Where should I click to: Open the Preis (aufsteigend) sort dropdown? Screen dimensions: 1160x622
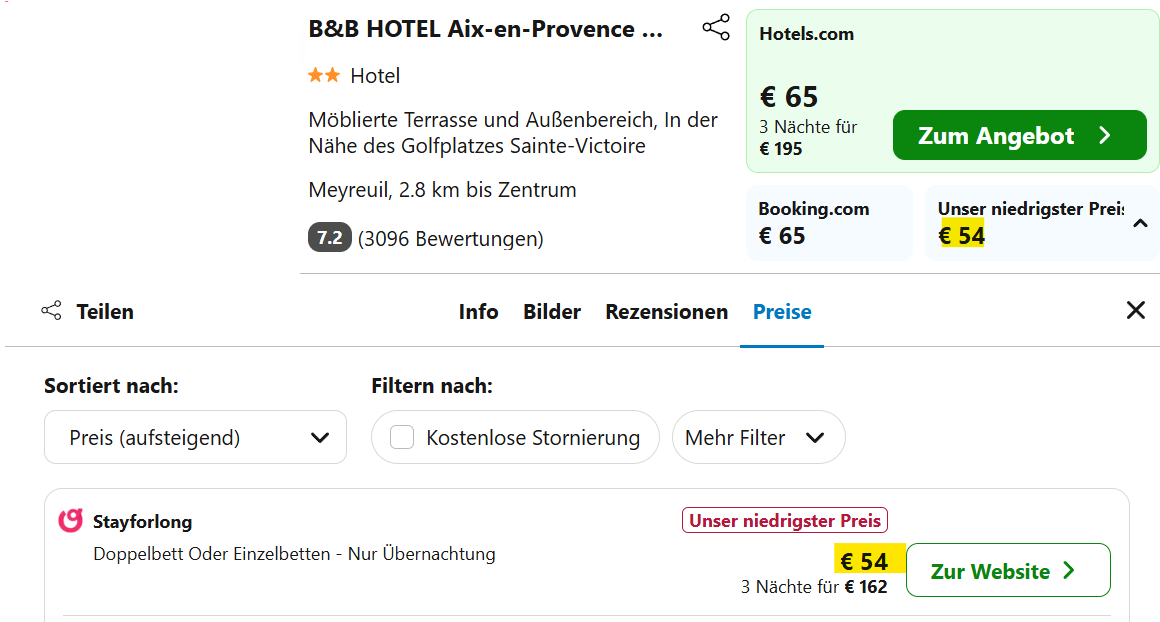[x=195, y=437]
